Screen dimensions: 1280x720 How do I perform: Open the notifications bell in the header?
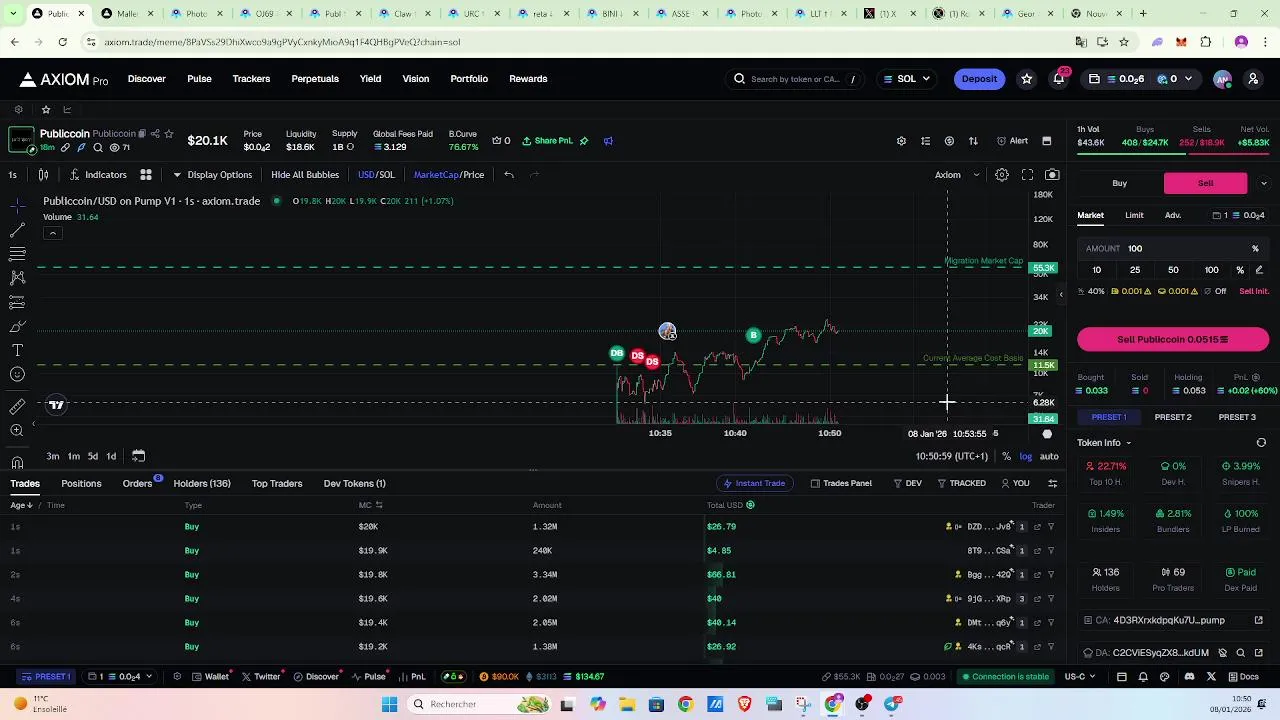[x=1058, y=79]
